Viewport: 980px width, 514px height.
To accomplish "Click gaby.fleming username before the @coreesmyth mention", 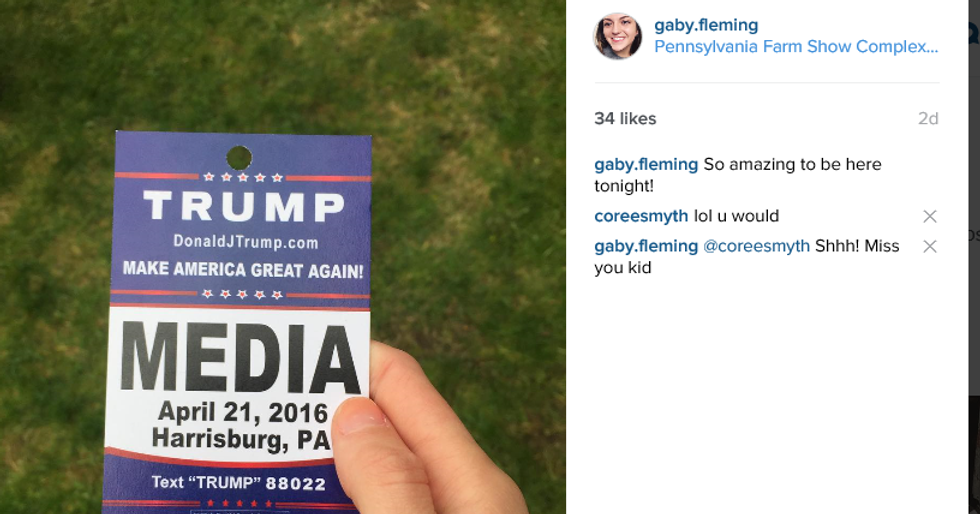I will tap(646, 247).
